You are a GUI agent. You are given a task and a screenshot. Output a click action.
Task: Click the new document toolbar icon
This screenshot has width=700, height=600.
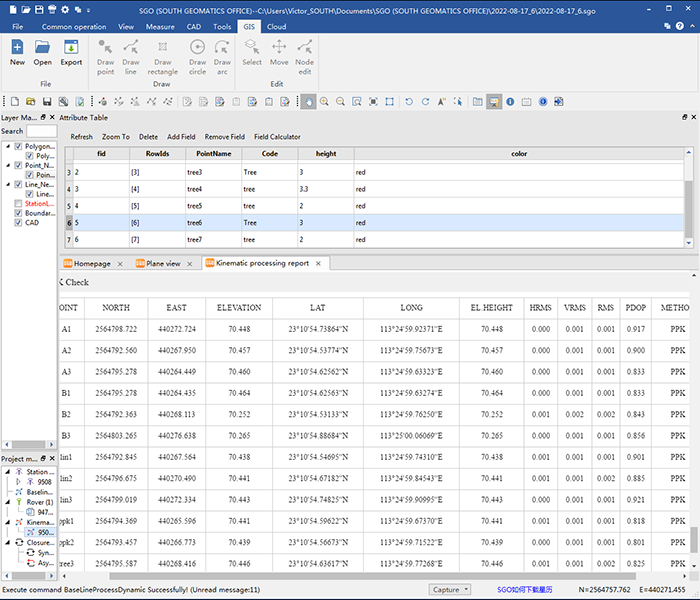pyautogui.click(x=15, y=102)
